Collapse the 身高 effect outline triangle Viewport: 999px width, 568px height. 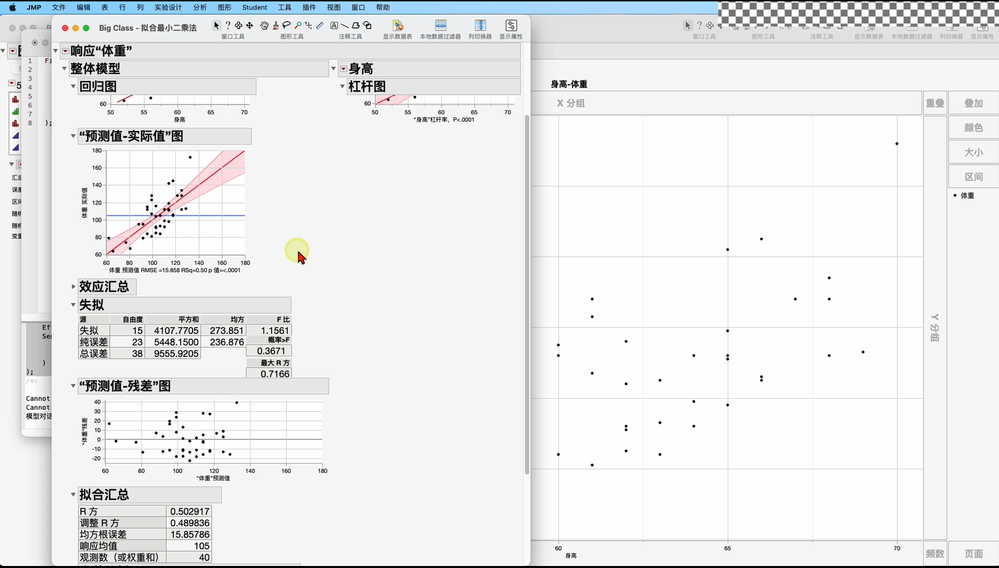coord(333,68)
